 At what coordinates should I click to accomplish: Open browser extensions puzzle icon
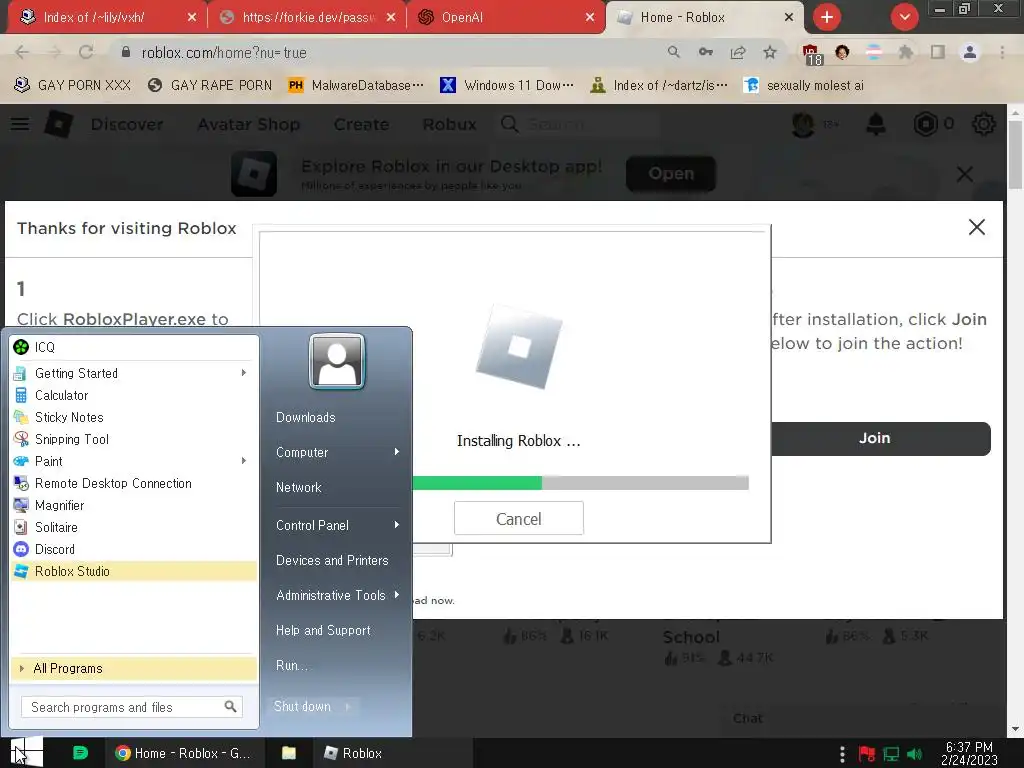click(x=906, y=52)
